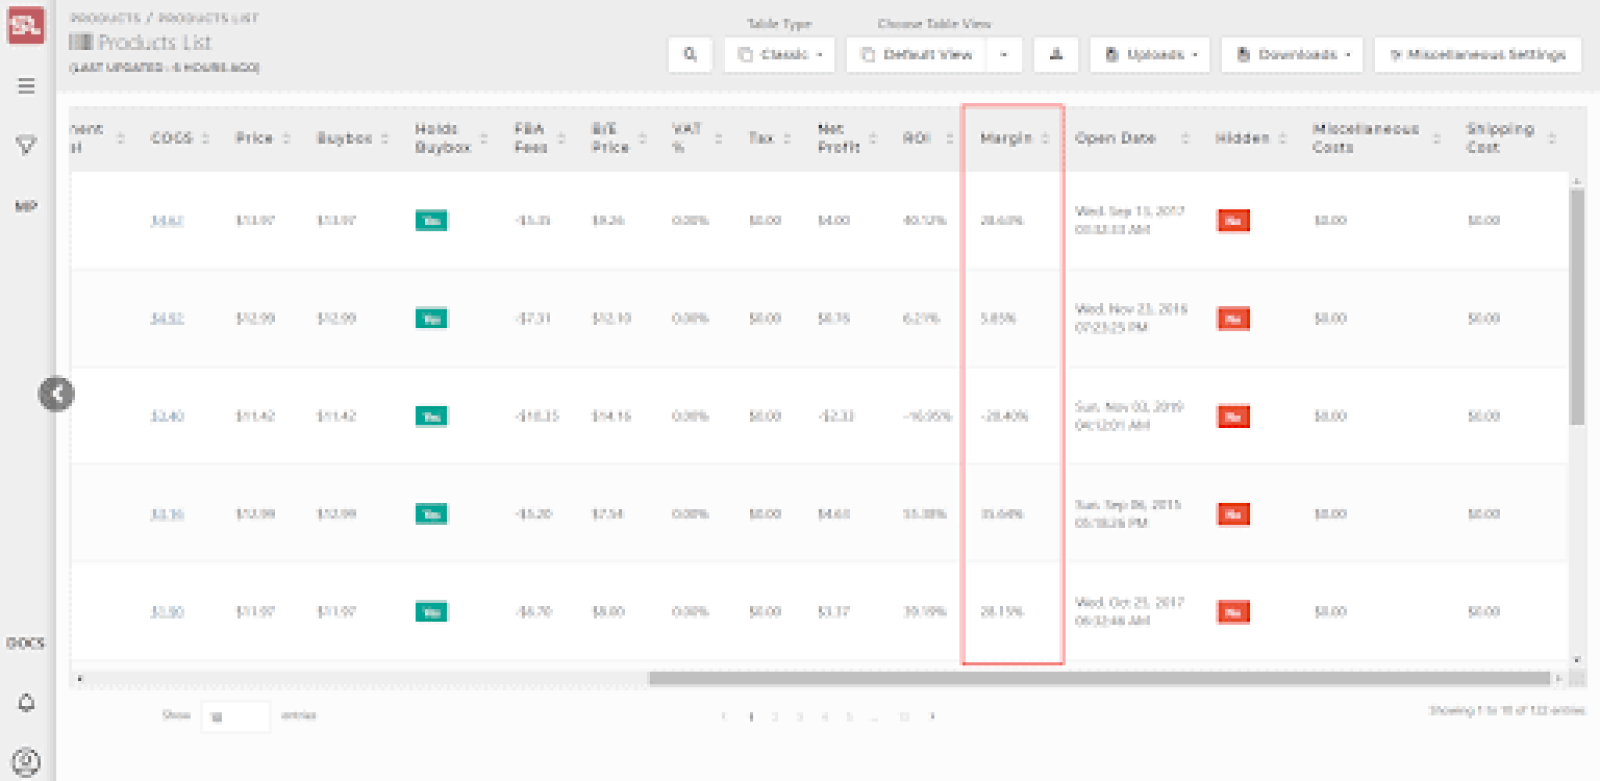Open the app logo home icon
This screenshot has height=781, width=1600.
(x=26, y=25)
